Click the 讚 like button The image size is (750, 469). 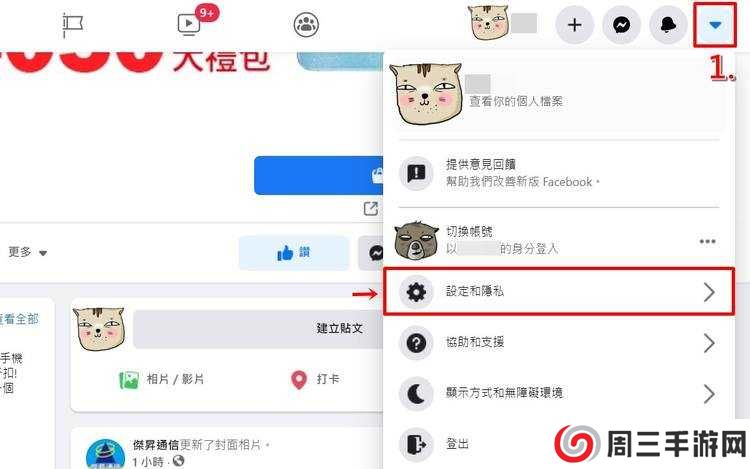click(x=294, y=252)
